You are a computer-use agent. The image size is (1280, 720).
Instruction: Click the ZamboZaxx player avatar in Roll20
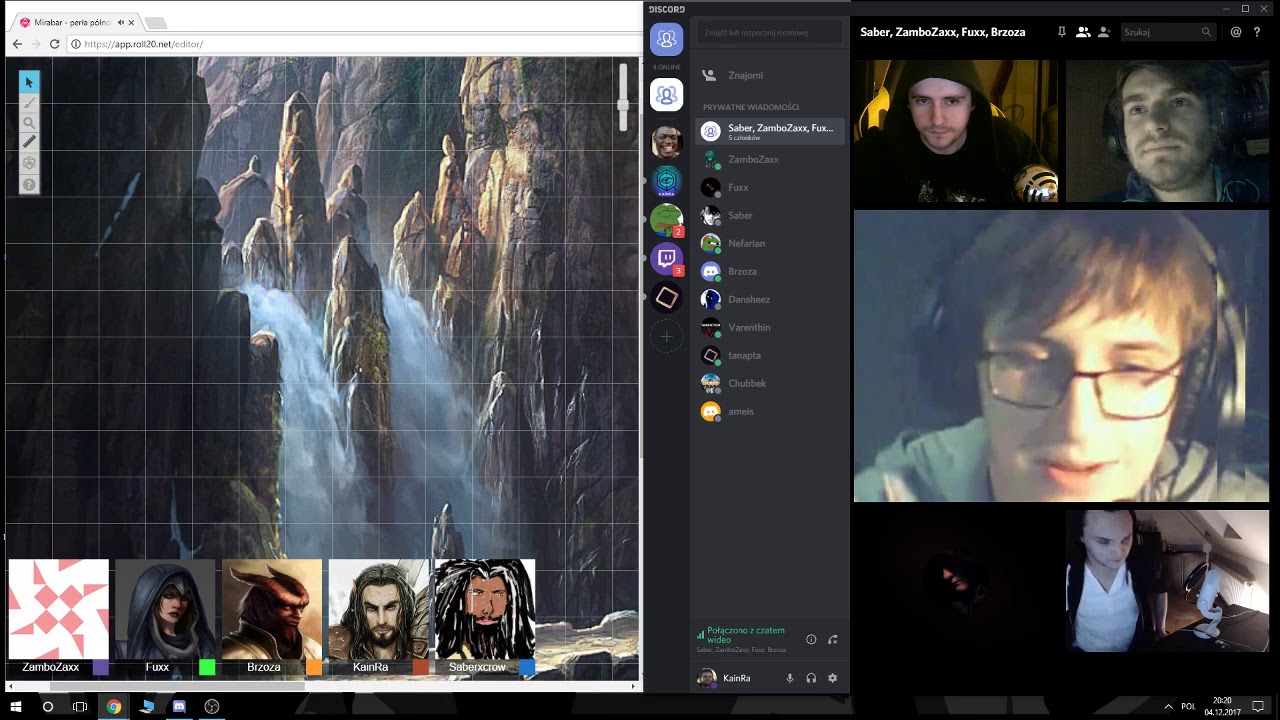pyautogui.click(x=59, y=608)
